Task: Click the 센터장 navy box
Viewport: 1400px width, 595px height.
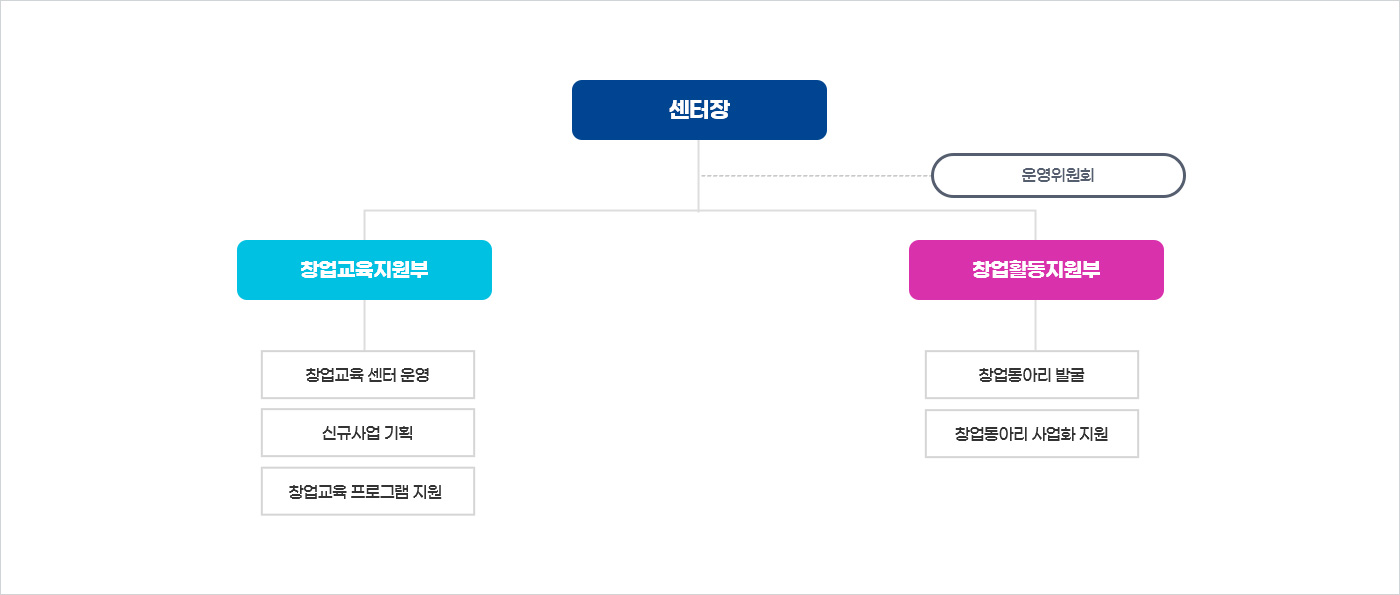Action: click(699, 110)
